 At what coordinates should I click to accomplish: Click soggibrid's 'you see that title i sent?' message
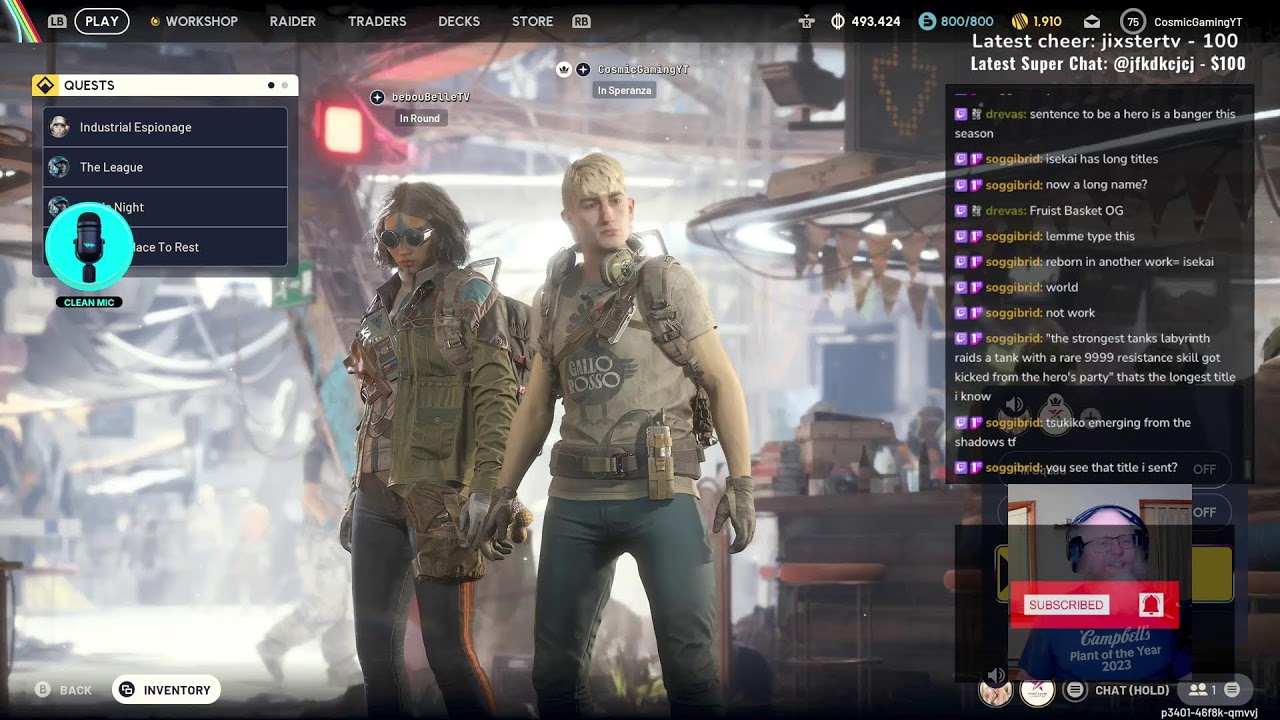1066,468
